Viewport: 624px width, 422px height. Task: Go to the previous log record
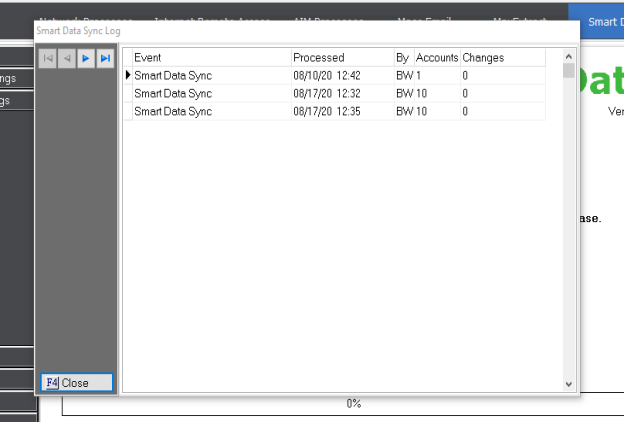66,60
